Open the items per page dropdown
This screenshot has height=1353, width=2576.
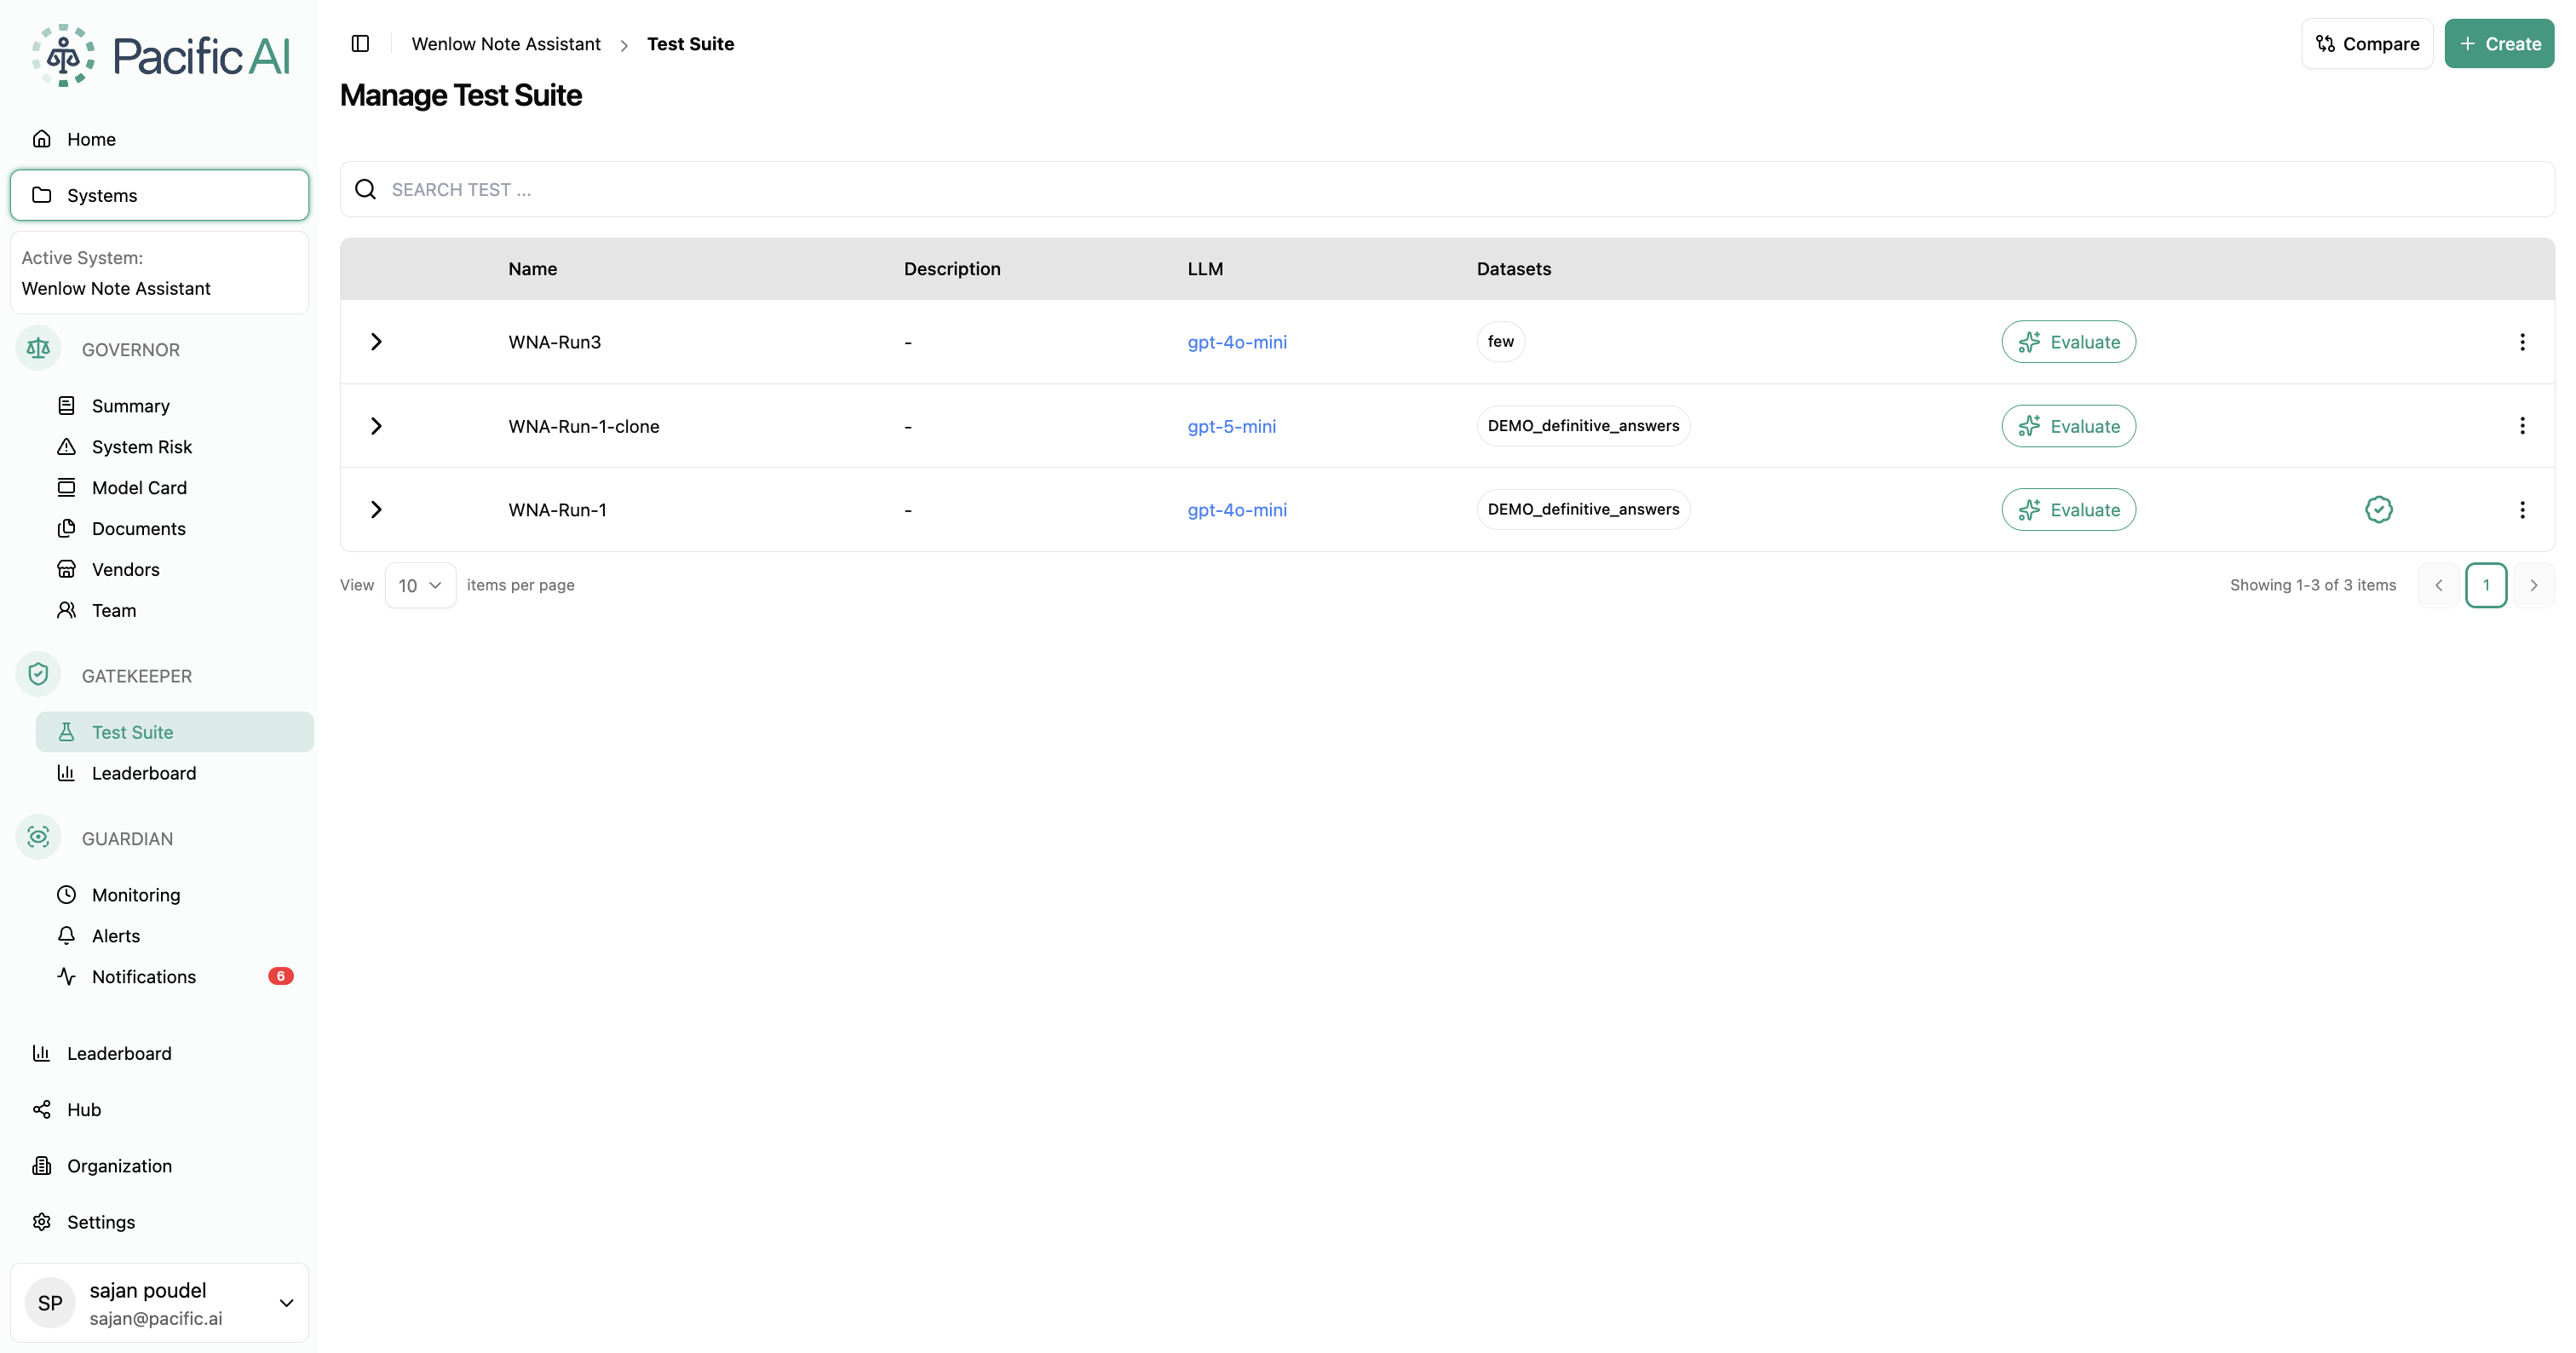pos(420,585)
